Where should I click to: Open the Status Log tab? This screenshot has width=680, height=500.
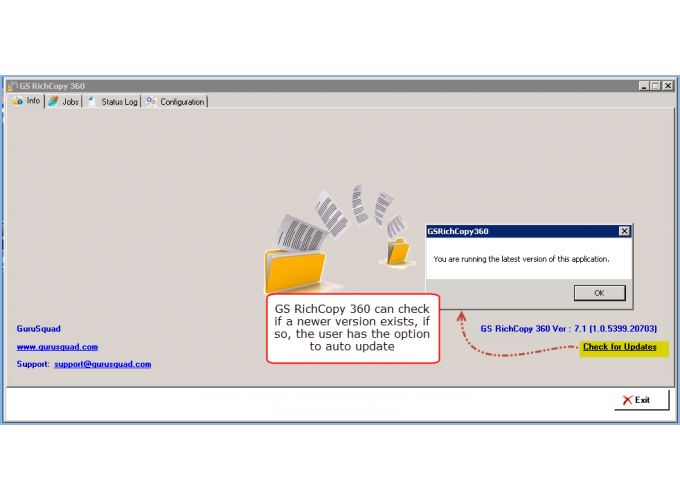[112, 102]
